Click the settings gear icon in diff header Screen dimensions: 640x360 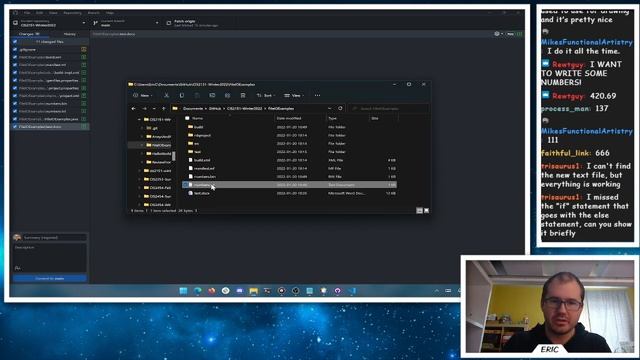[497, 34]
